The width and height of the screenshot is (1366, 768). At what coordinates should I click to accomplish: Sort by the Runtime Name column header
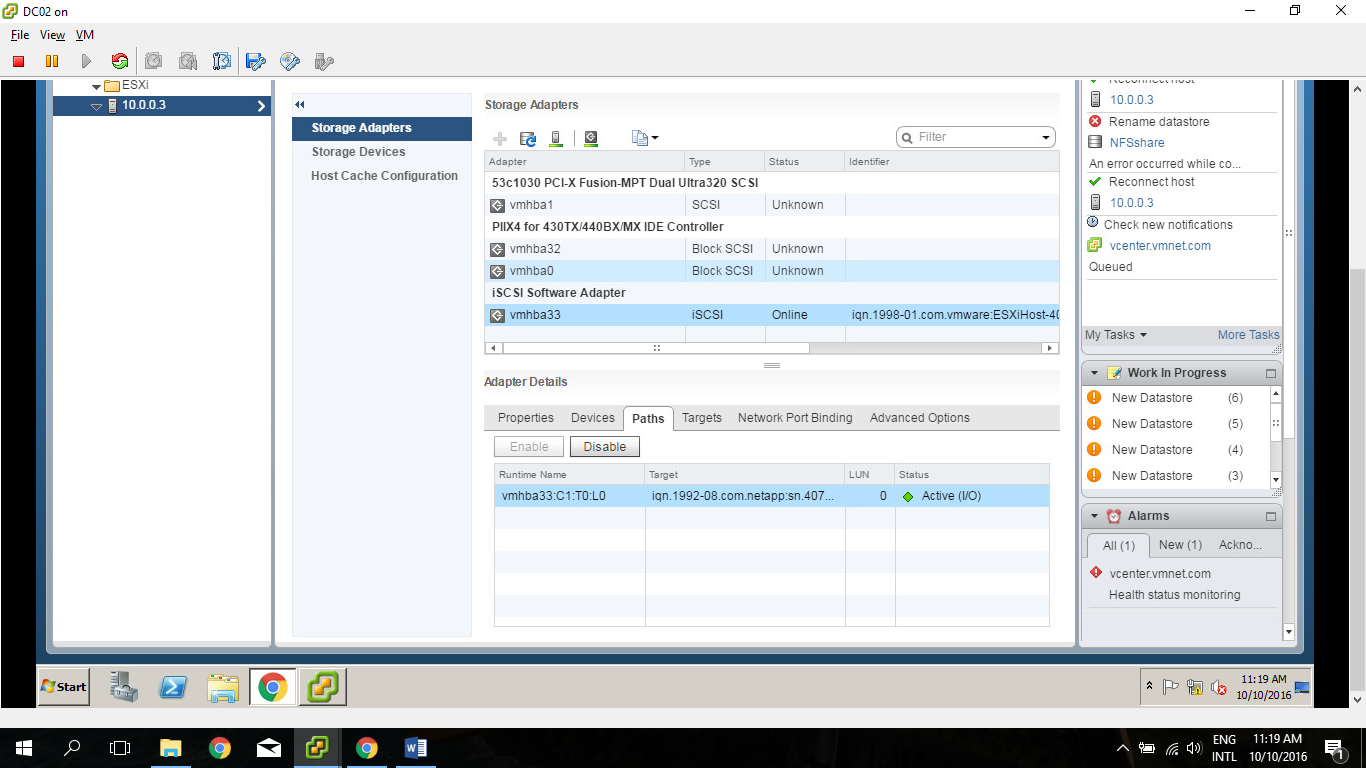pyautogui.click(x=570, y=475)
